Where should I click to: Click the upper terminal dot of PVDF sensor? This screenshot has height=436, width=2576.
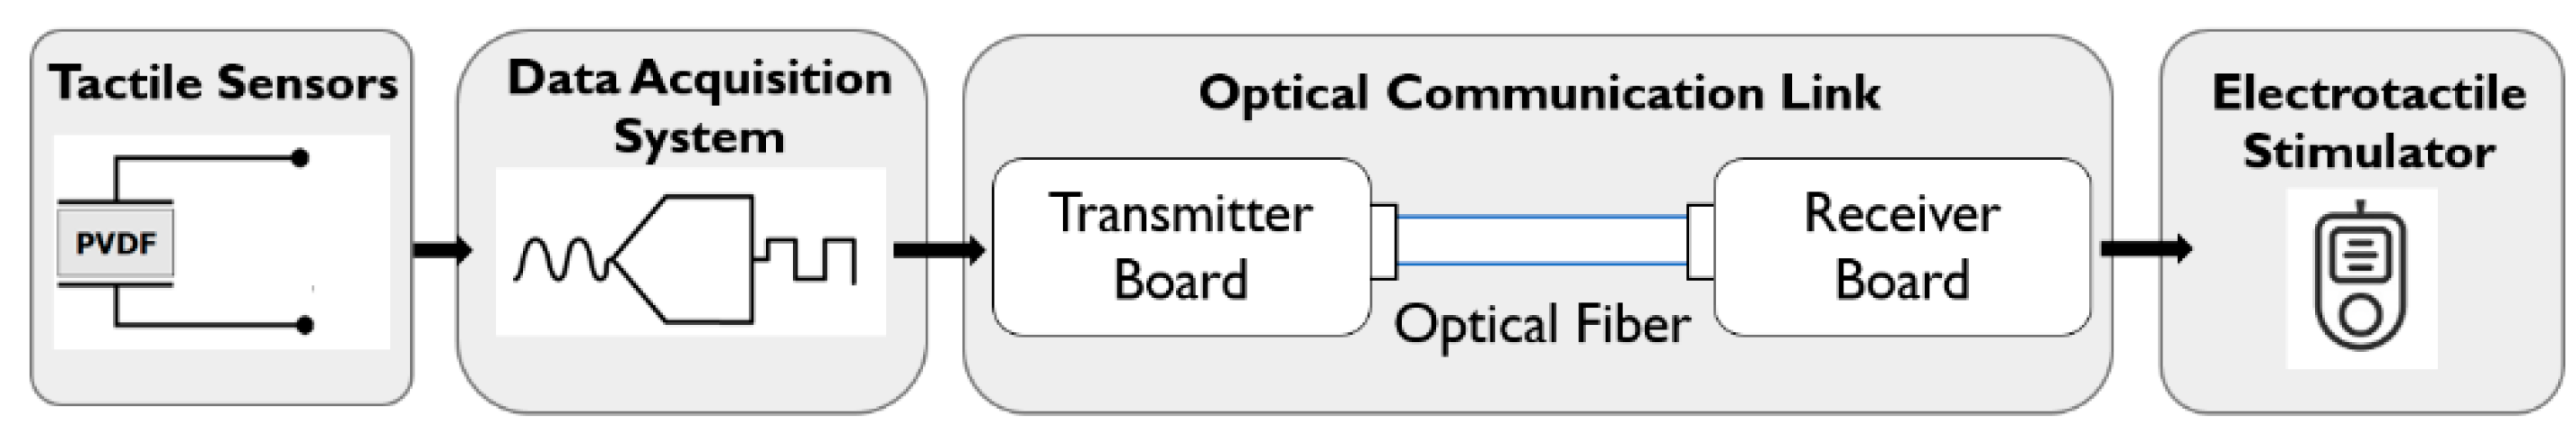[300, 158]
